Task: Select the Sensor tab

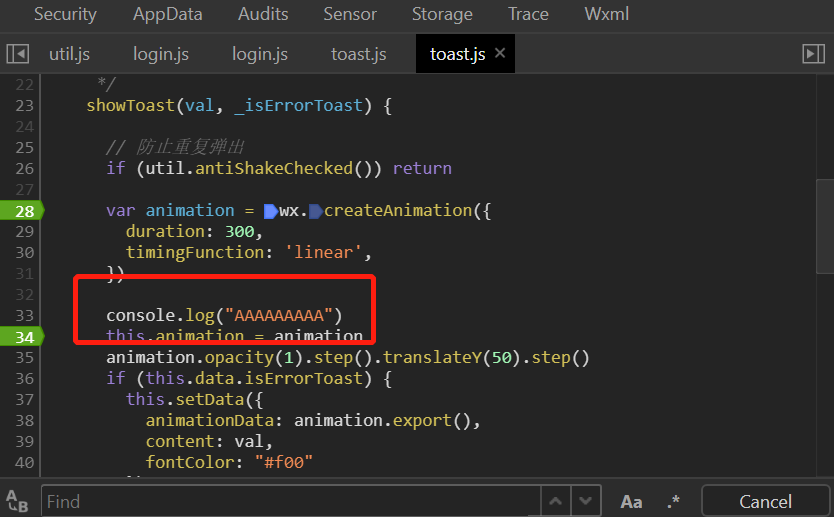Action: (x=350, y=14)
